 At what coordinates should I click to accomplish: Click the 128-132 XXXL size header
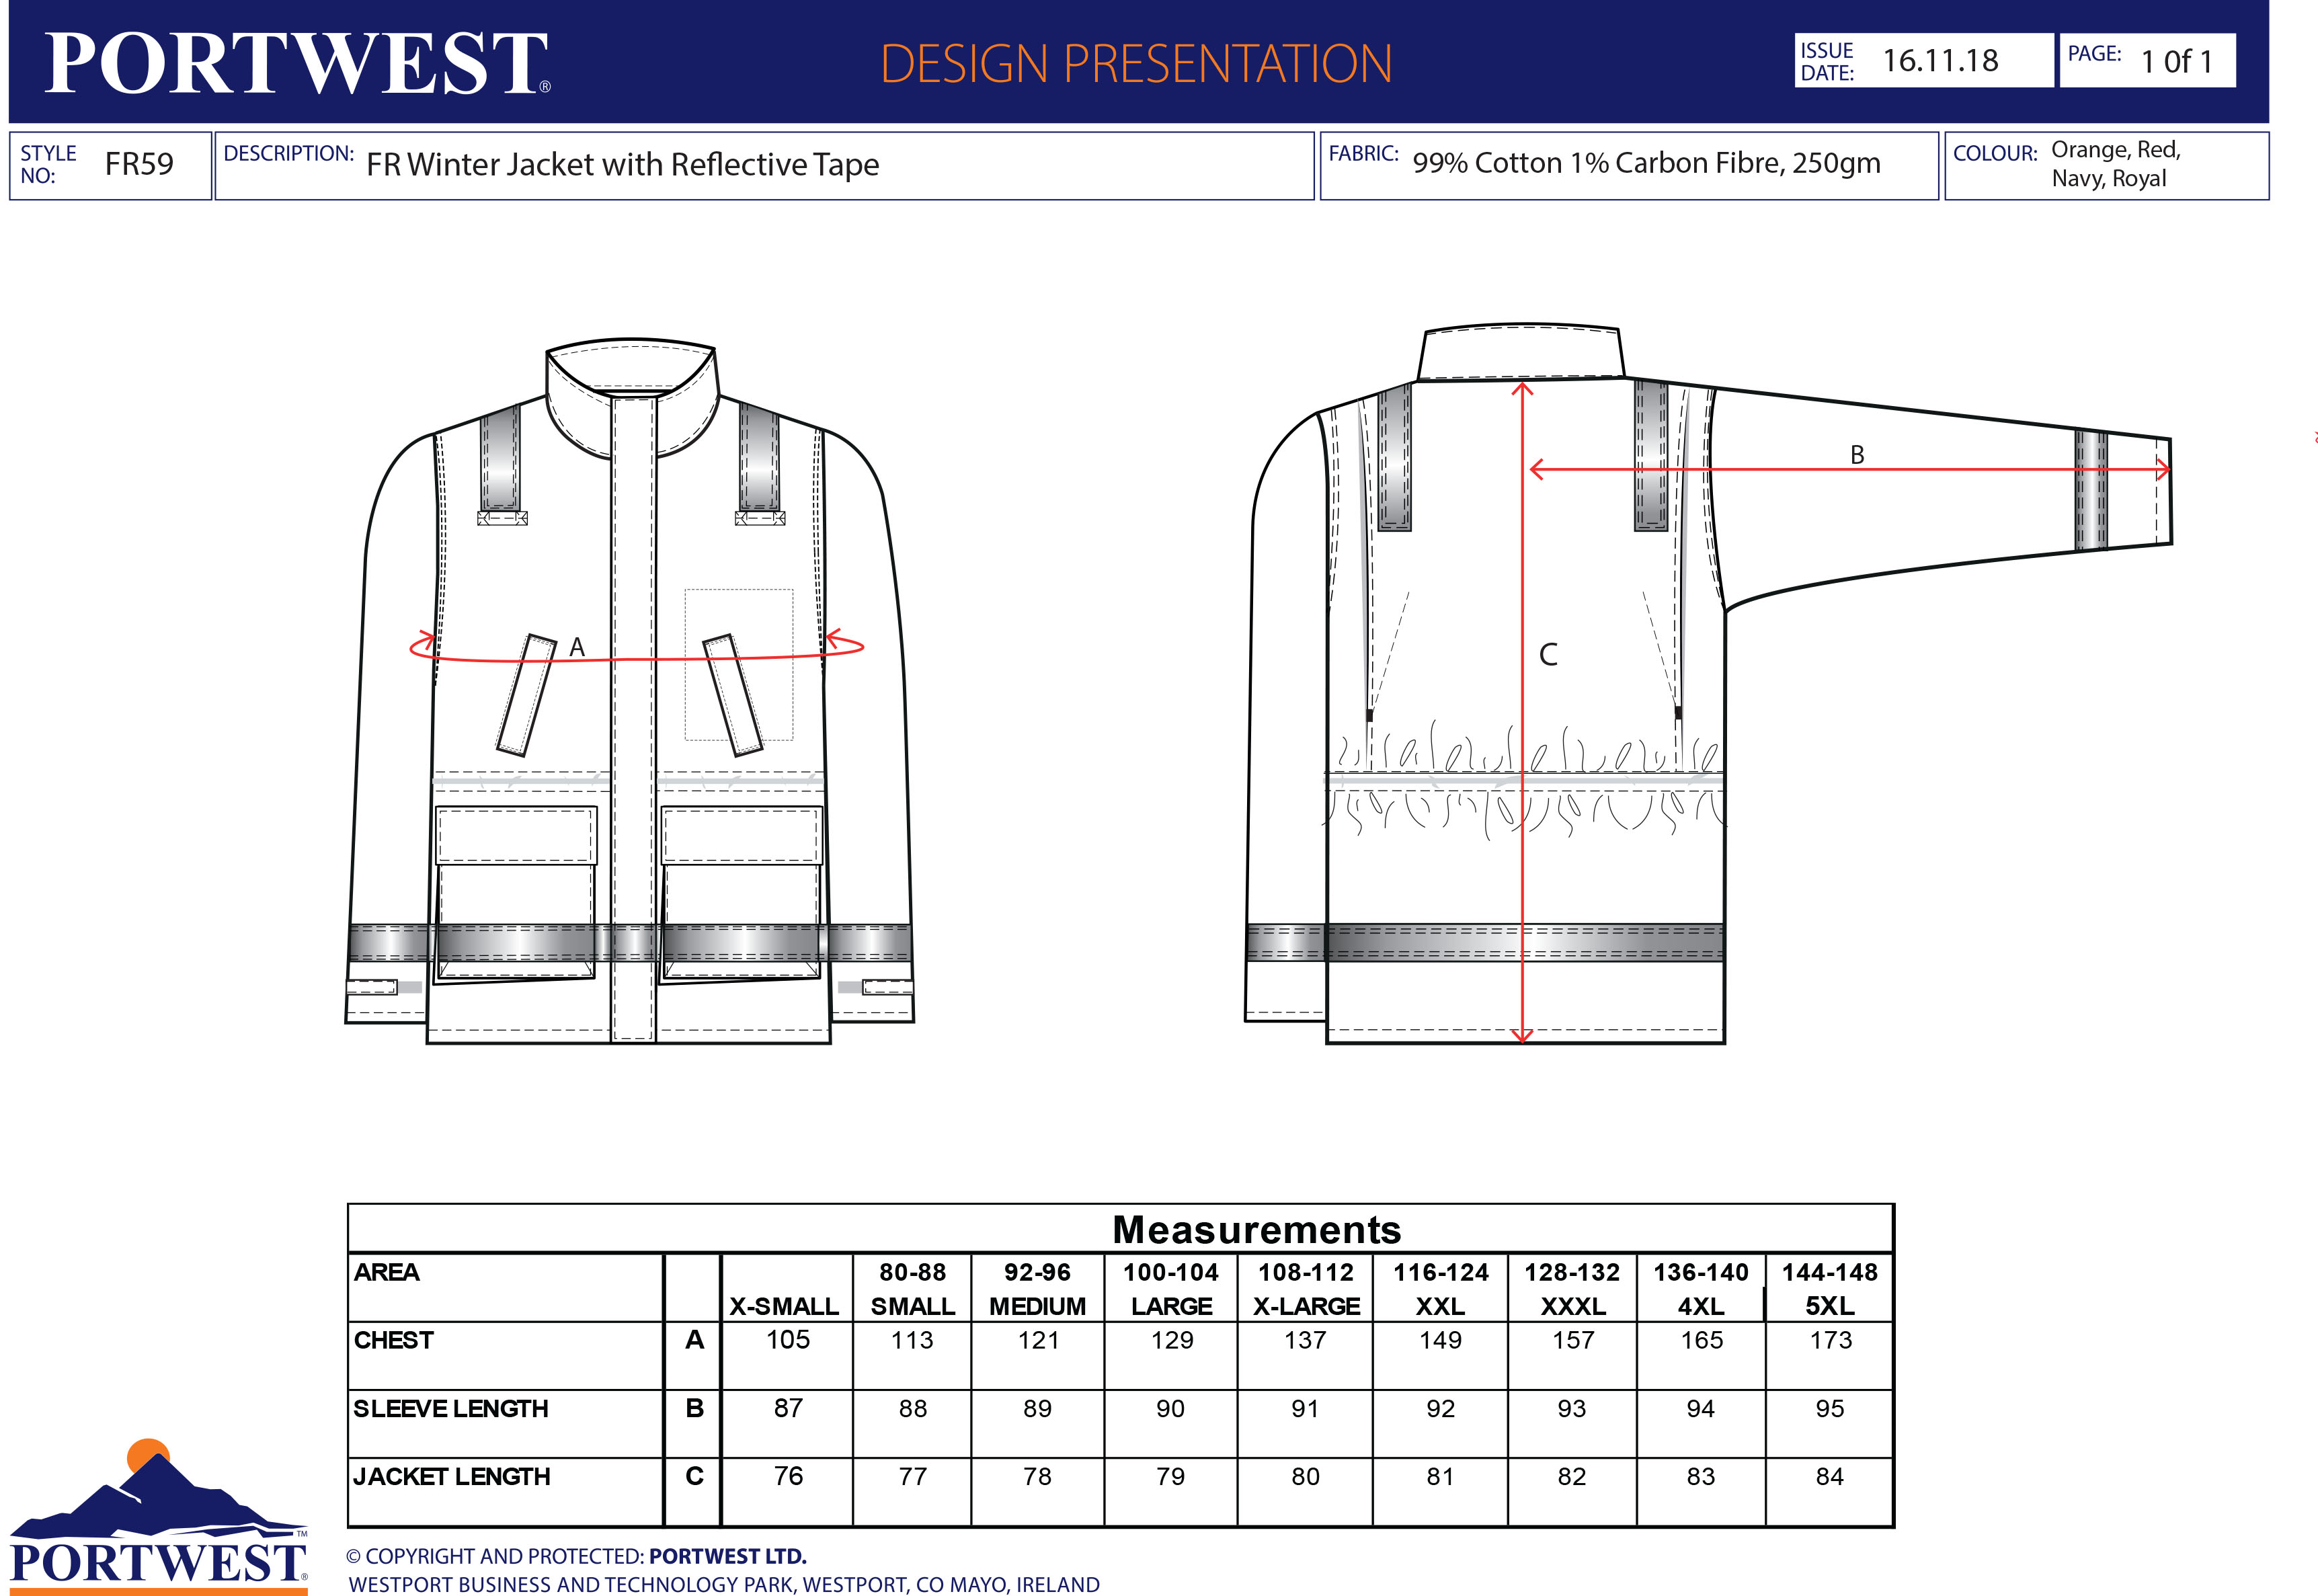point(1572,1289)
